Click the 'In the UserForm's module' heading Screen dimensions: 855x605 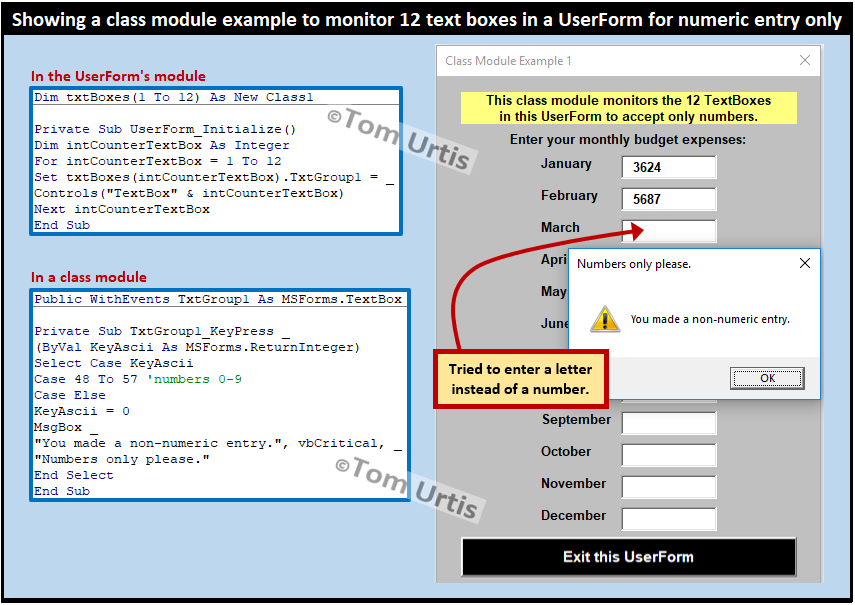(118, 76)
